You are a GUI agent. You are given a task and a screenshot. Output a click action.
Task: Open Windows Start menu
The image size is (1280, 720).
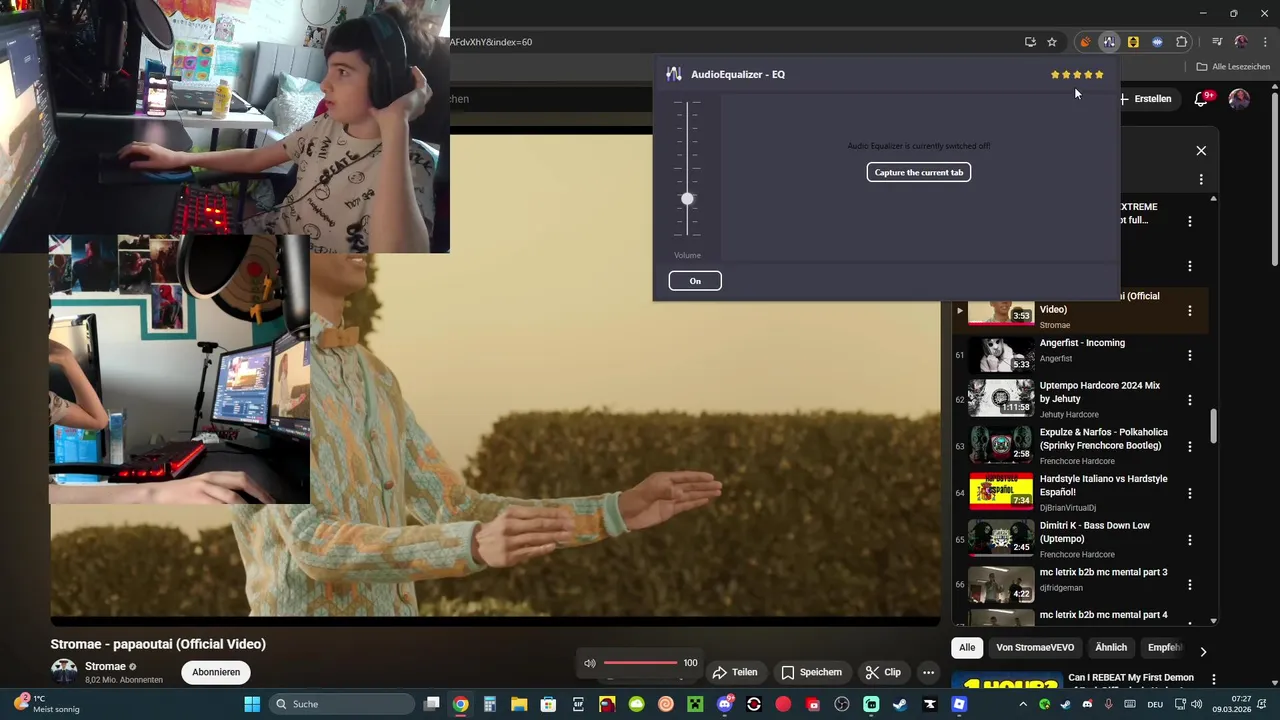[252, 704]
